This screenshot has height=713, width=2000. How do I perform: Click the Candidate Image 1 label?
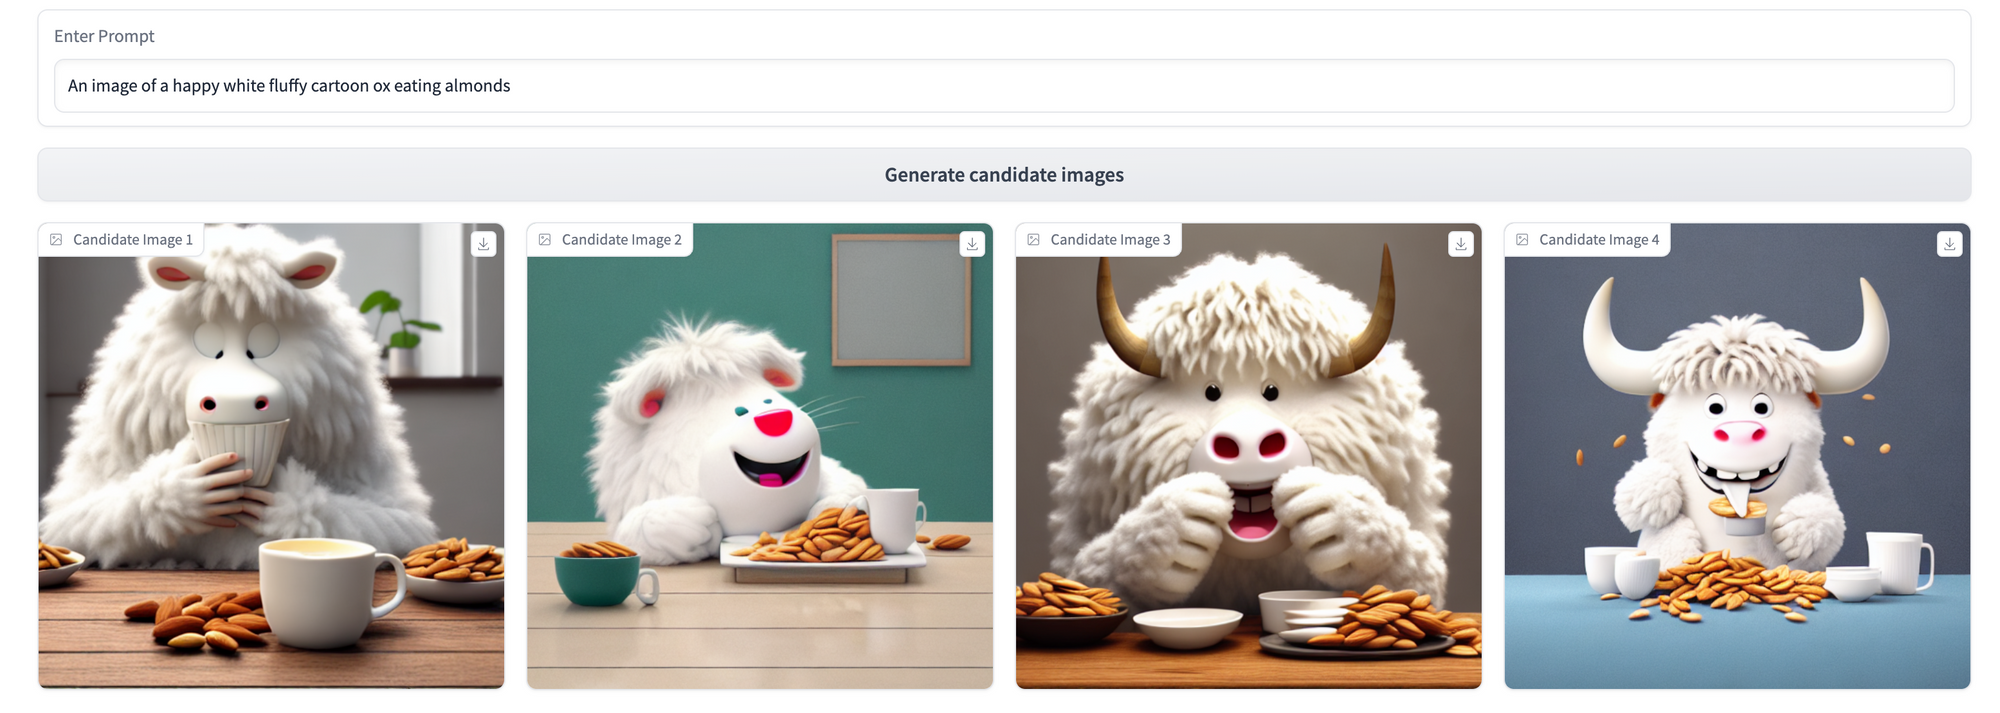[133, 240]
